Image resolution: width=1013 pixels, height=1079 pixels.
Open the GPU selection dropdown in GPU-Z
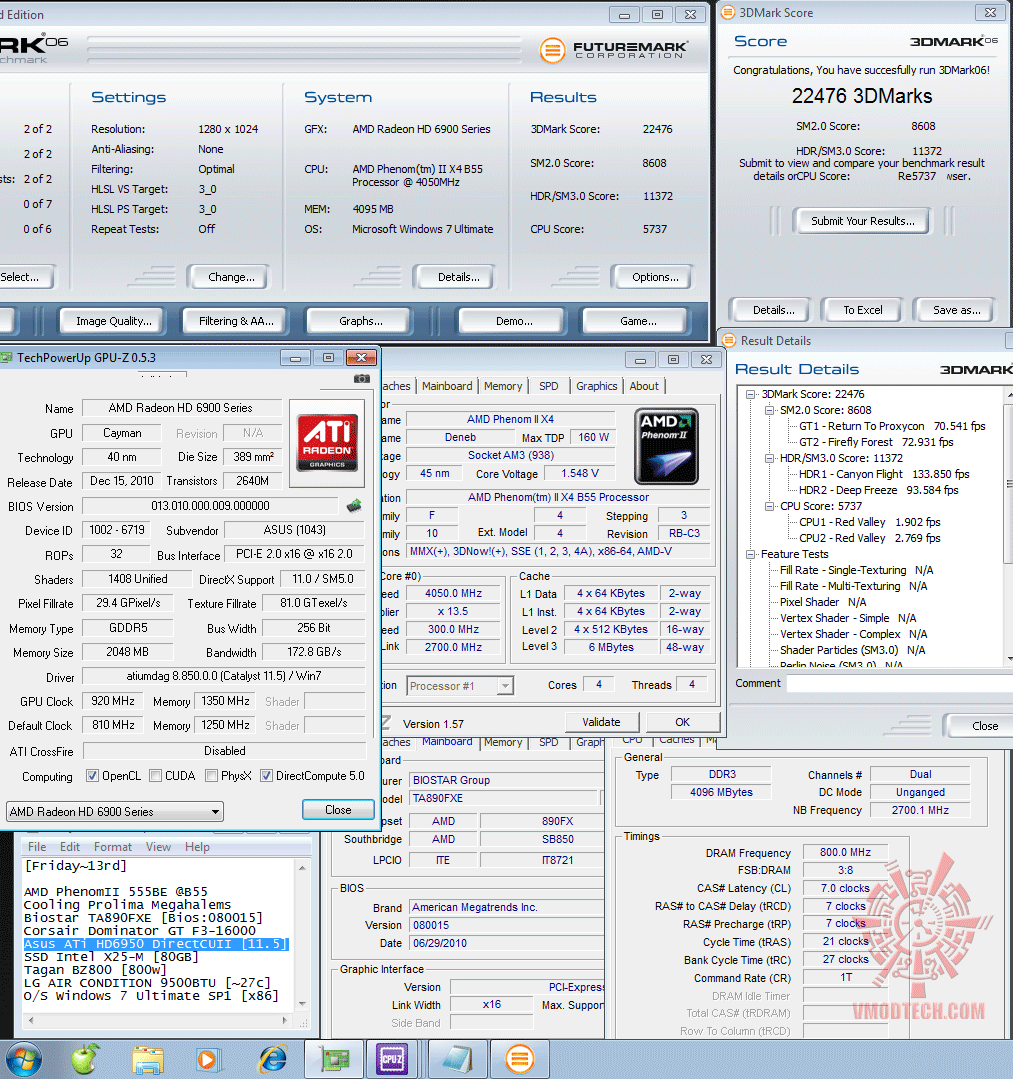click(115, 811)
